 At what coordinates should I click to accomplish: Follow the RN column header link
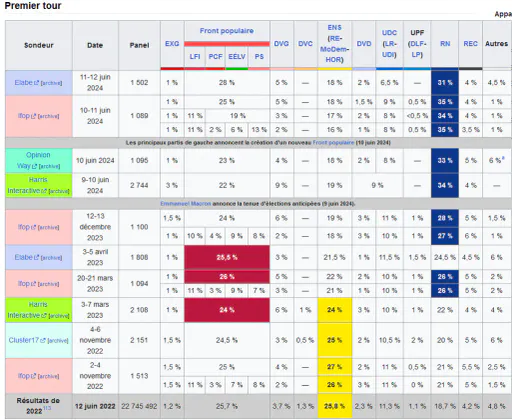(445, 44)
